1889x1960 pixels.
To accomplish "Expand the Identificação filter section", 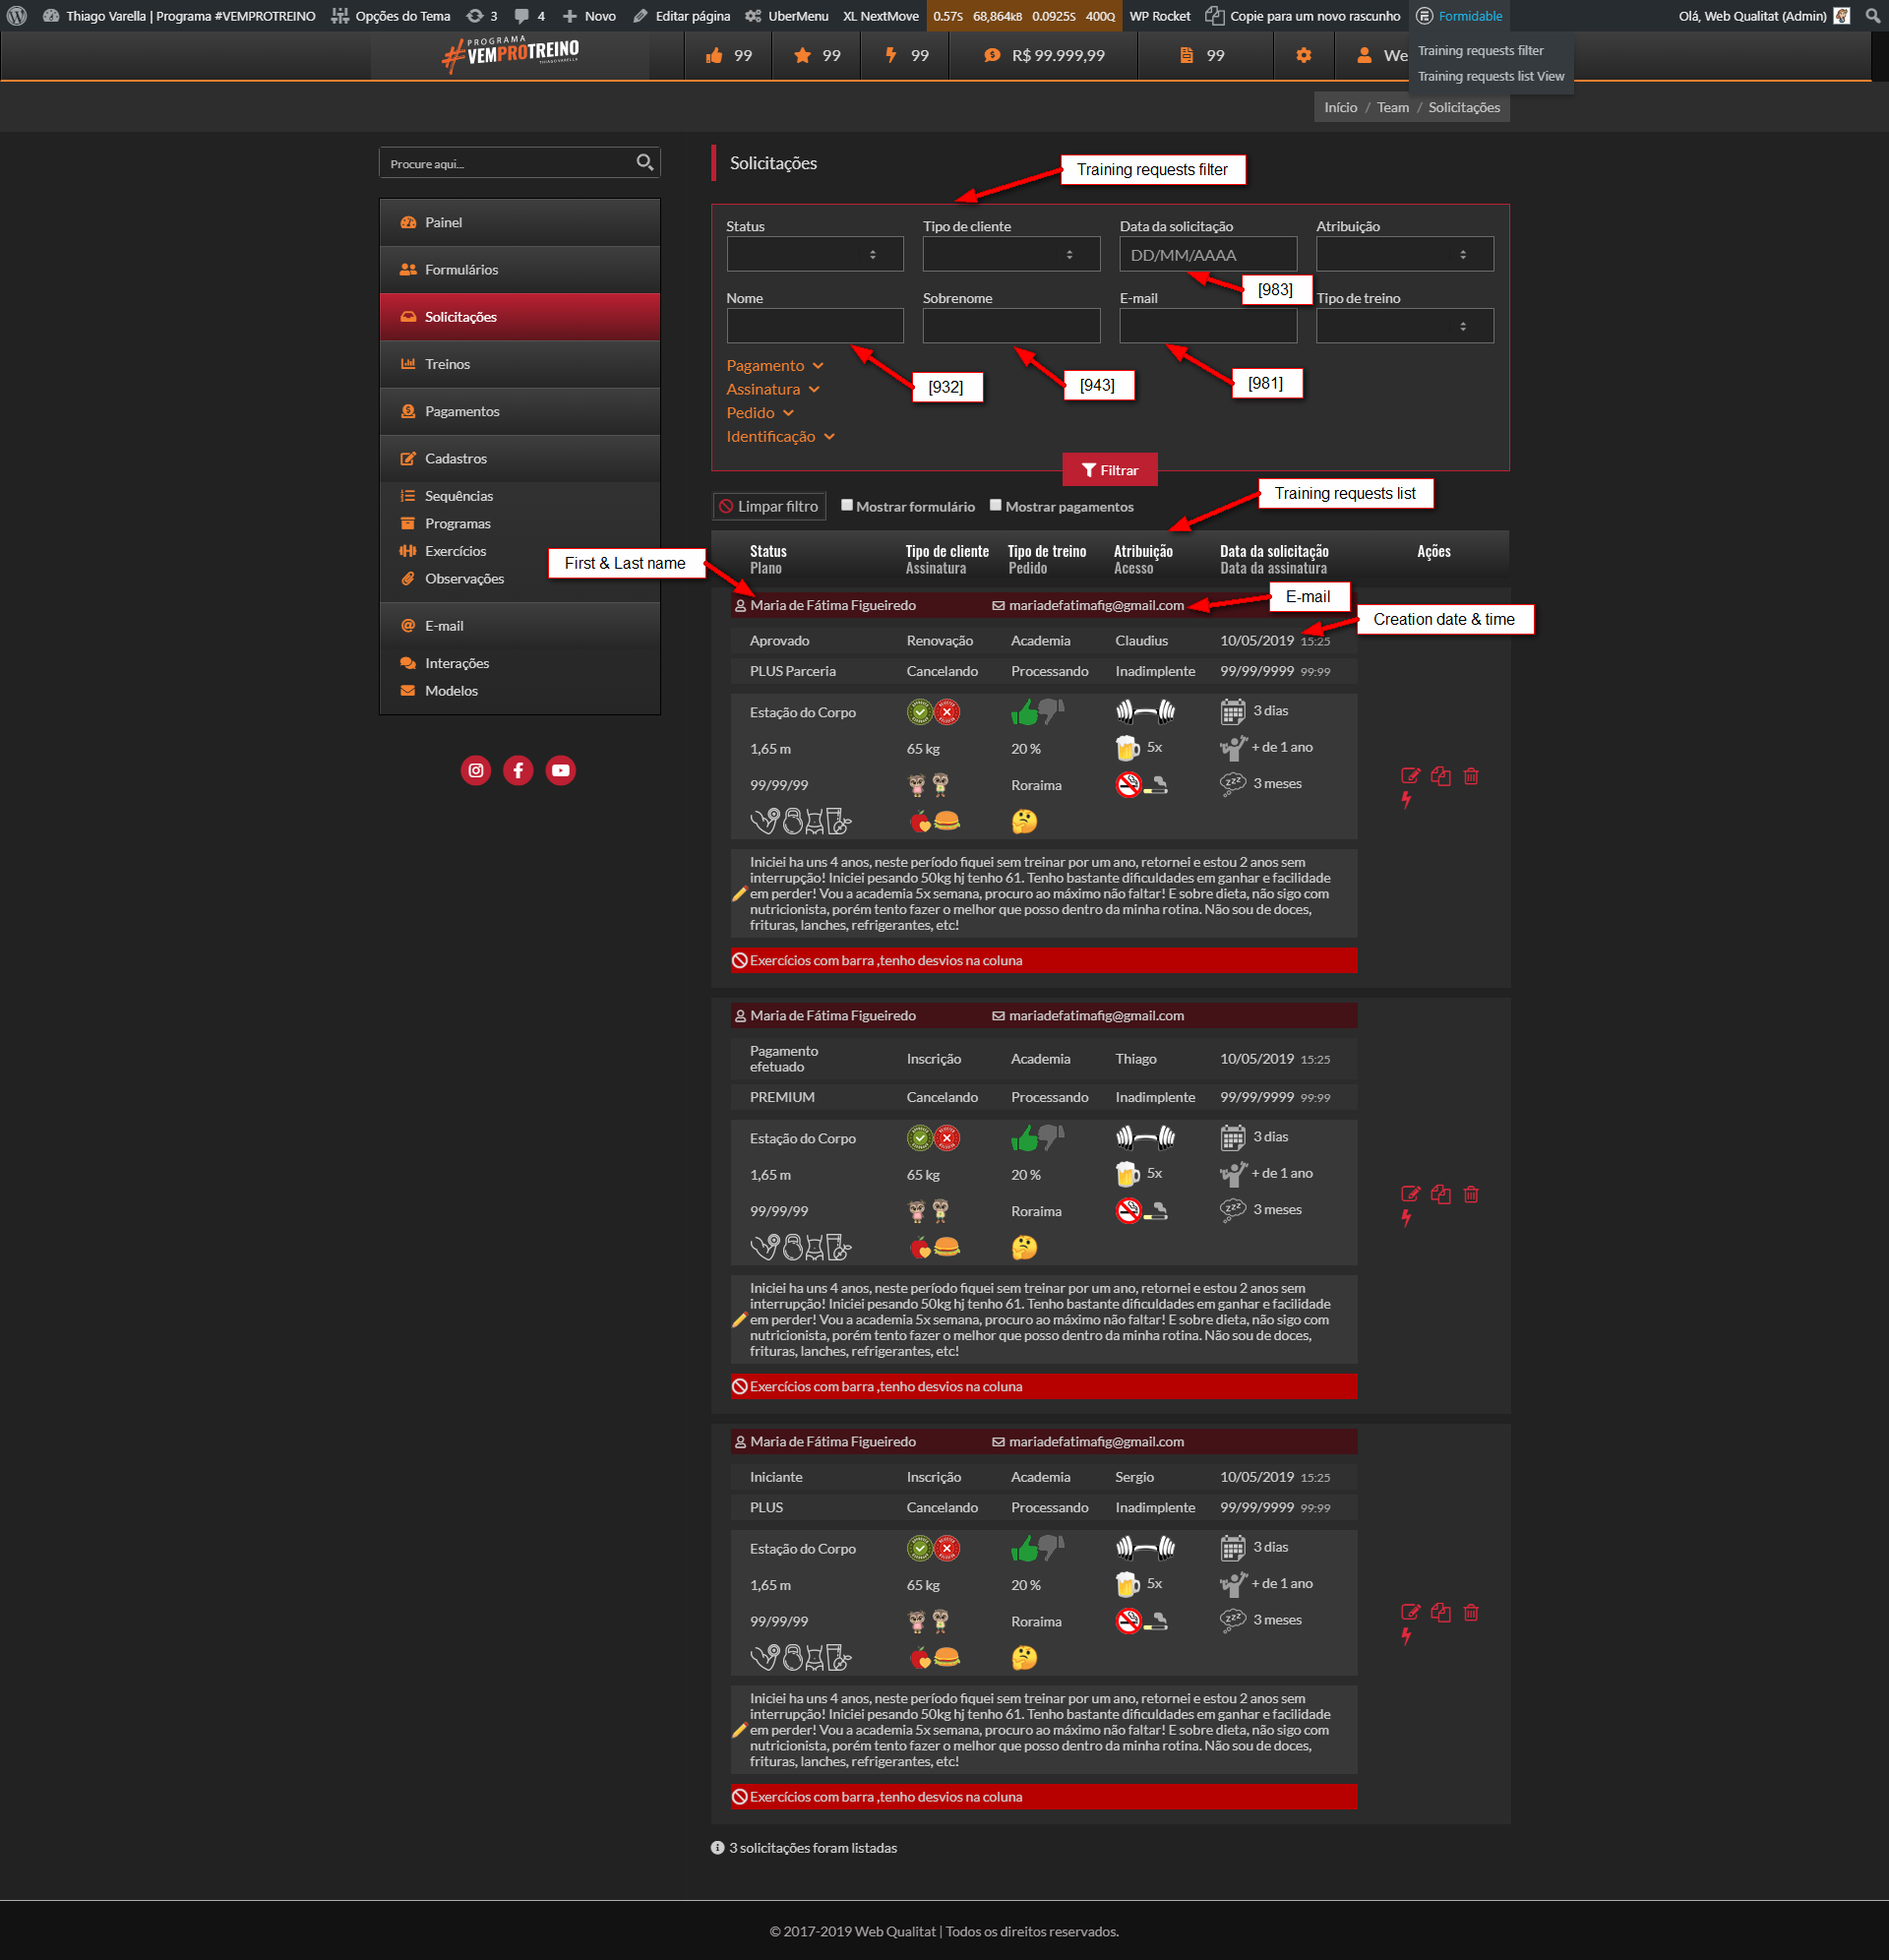I will (780, 437).
